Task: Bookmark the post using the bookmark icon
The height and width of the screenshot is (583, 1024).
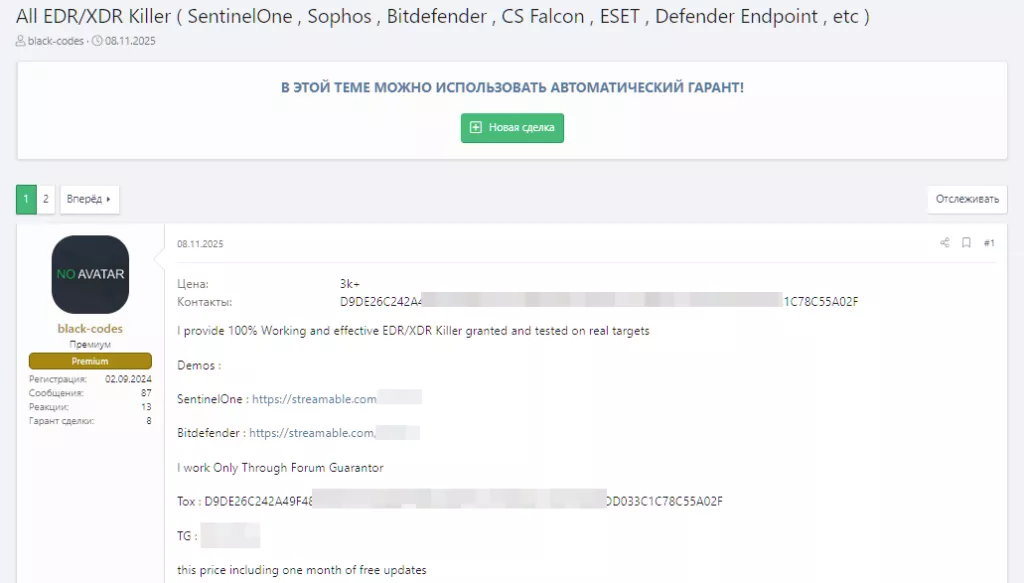Action: click(x=966, y=243)
